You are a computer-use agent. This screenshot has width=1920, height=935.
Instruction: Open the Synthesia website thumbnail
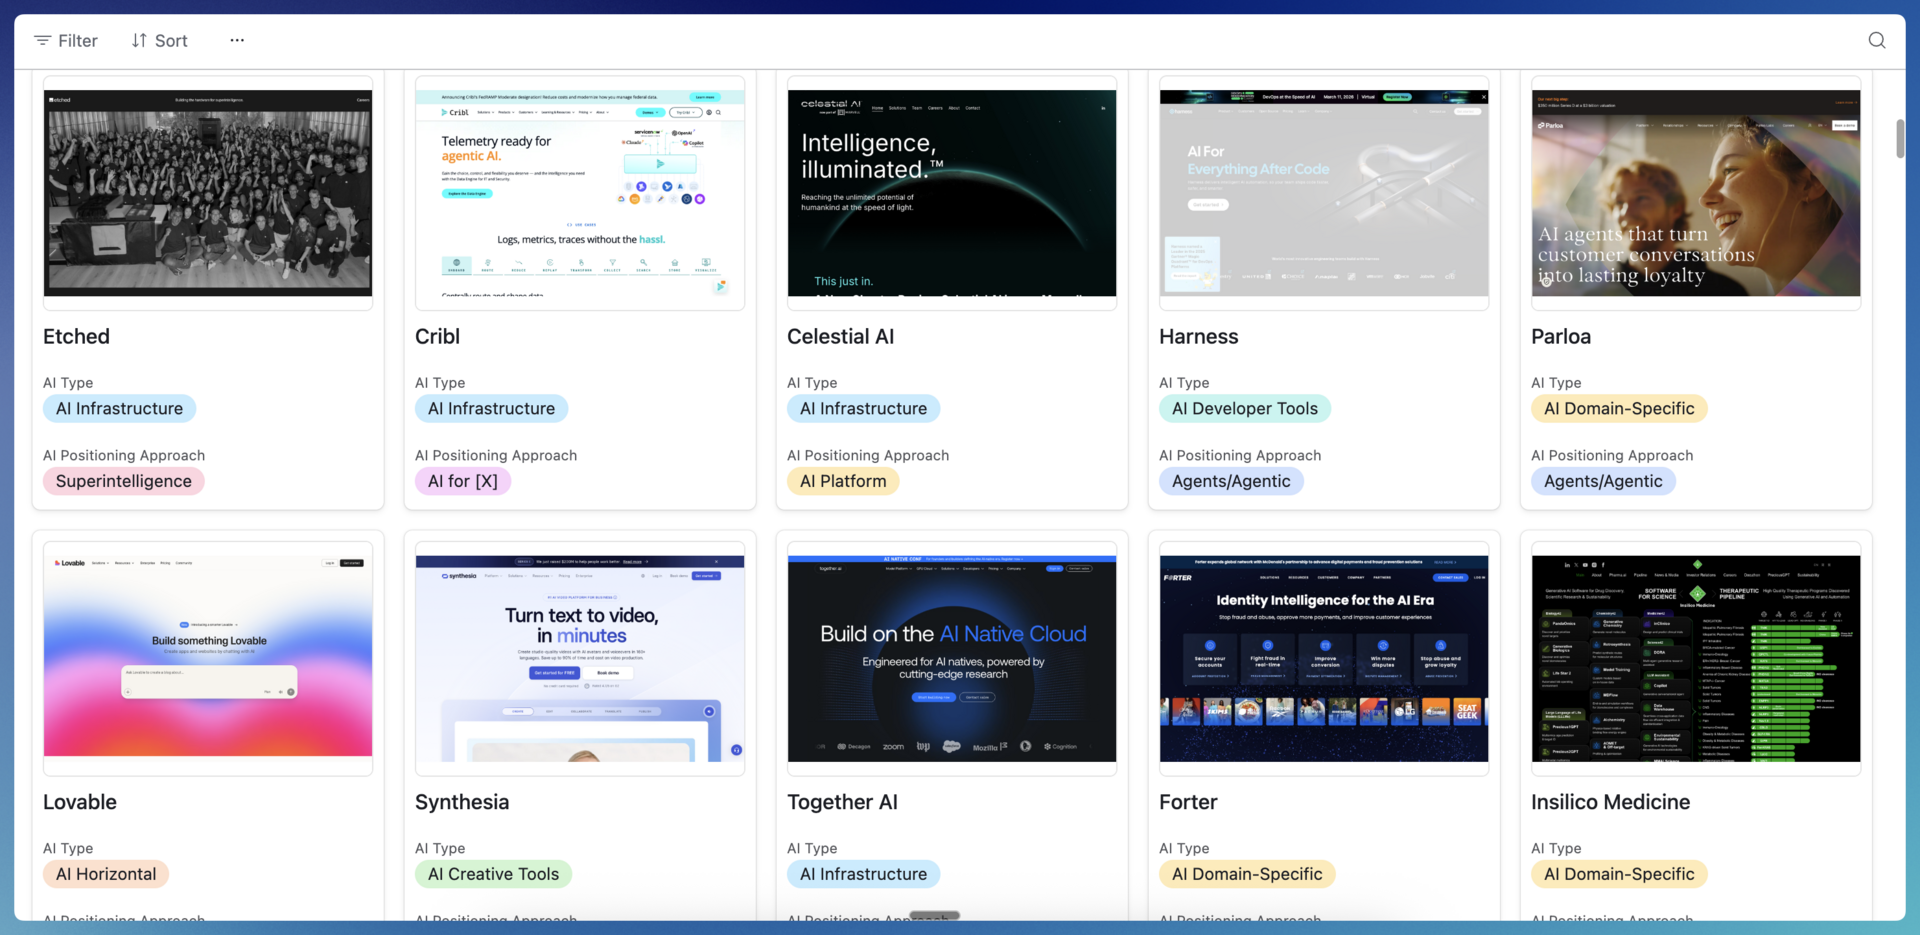point(580,658)
